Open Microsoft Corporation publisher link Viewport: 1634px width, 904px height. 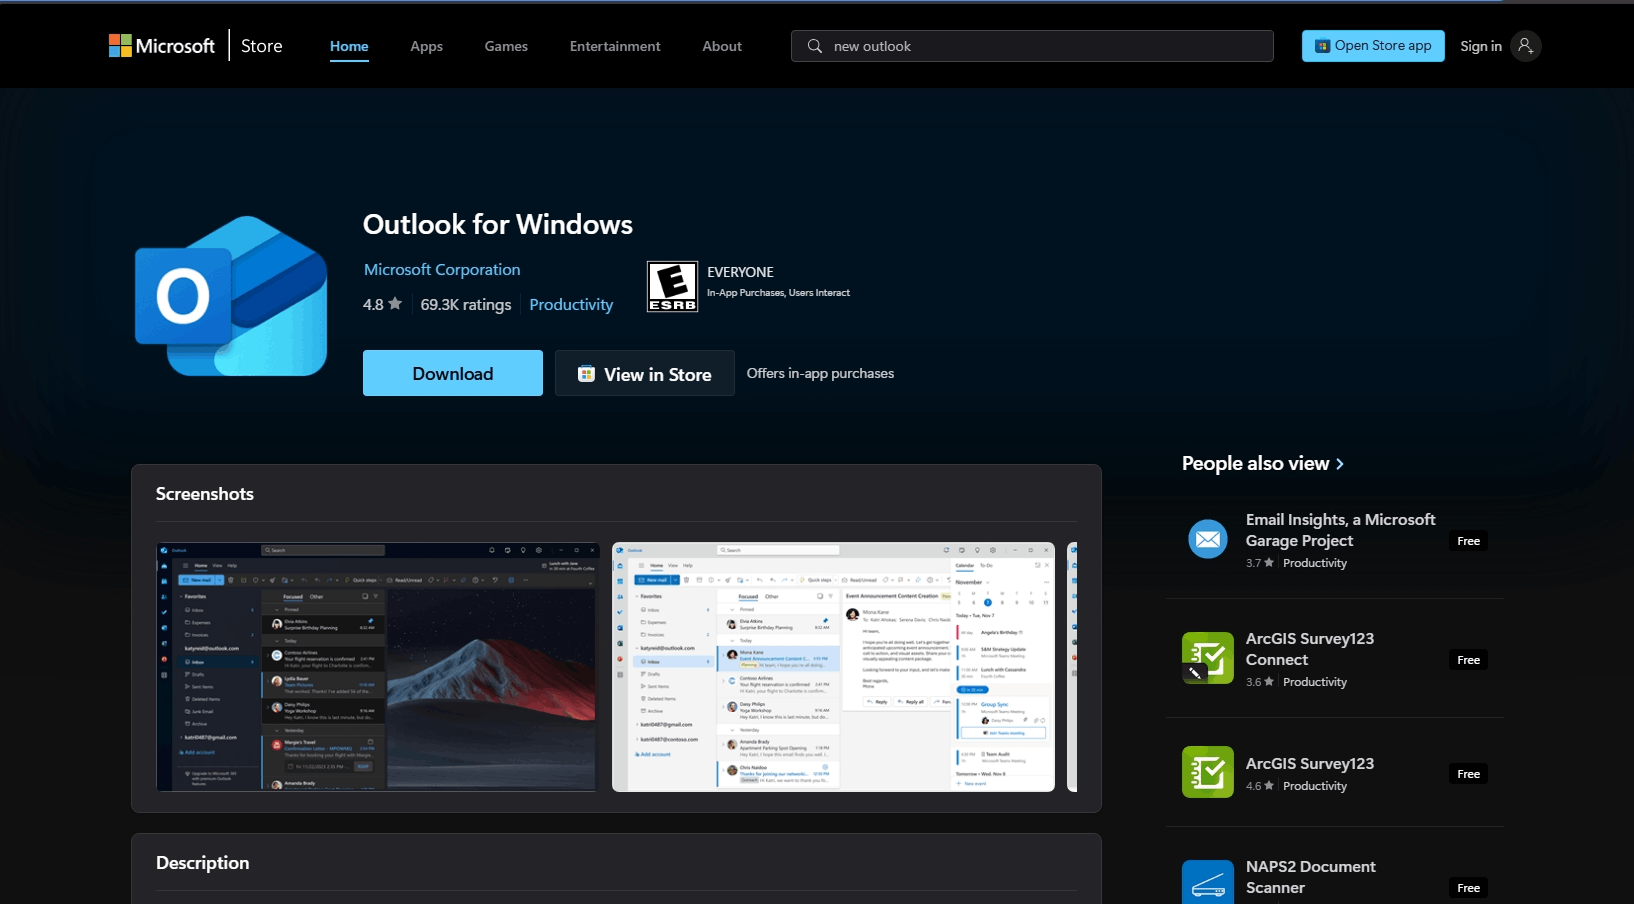(442, 270)
